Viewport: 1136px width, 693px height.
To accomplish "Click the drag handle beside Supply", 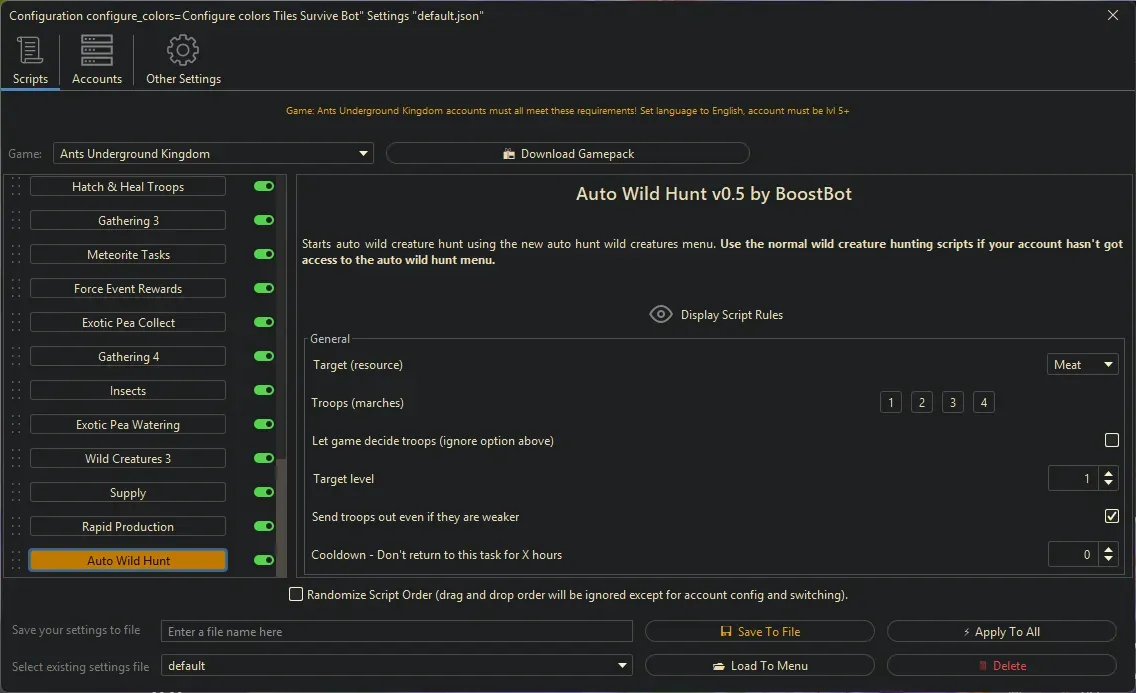I will pos(15,493).
